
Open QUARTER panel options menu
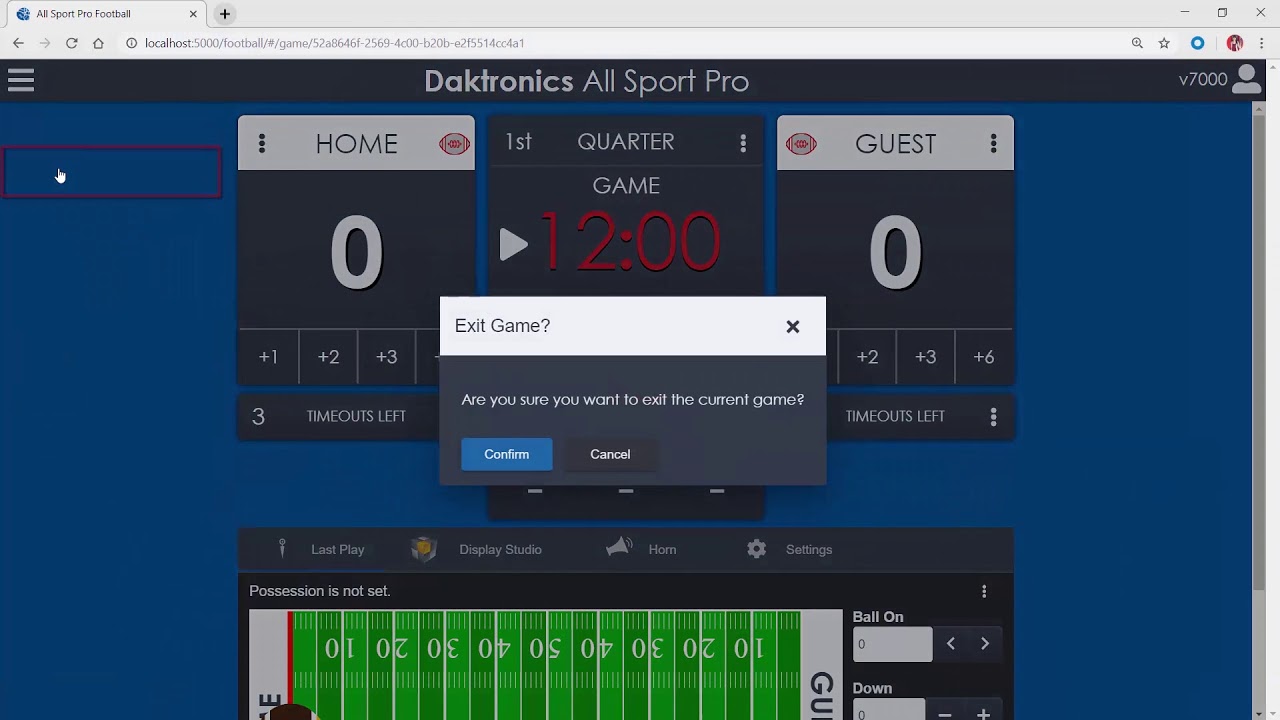(x=743, y=144)
